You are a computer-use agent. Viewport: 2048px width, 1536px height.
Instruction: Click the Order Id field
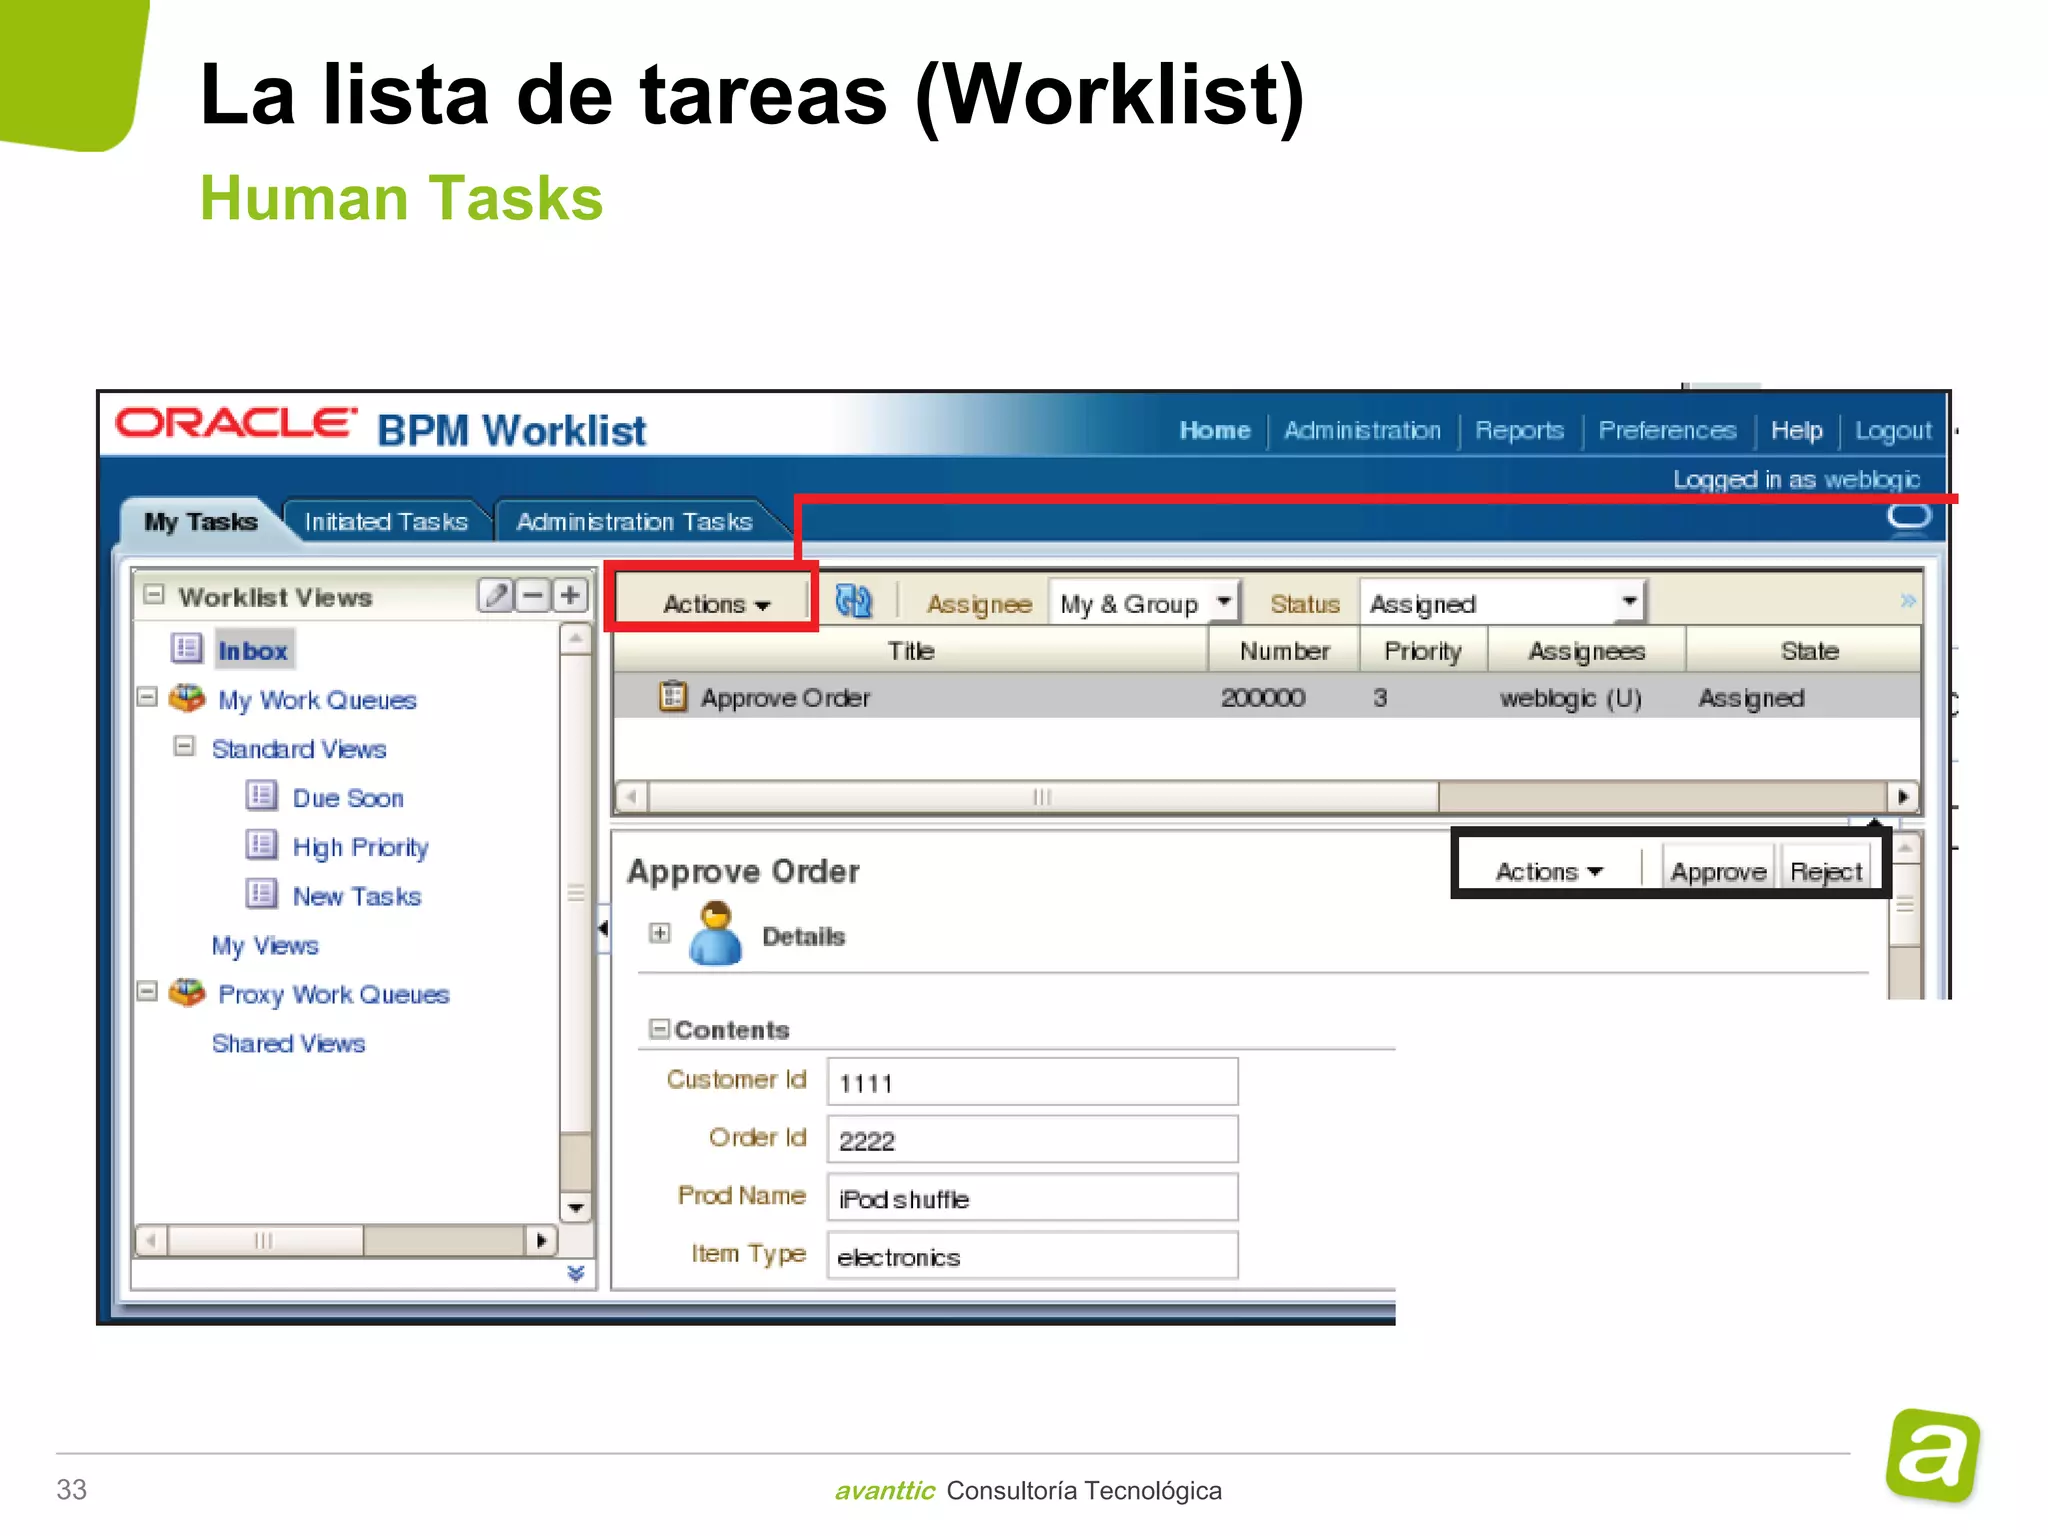pos(1033,1139)
